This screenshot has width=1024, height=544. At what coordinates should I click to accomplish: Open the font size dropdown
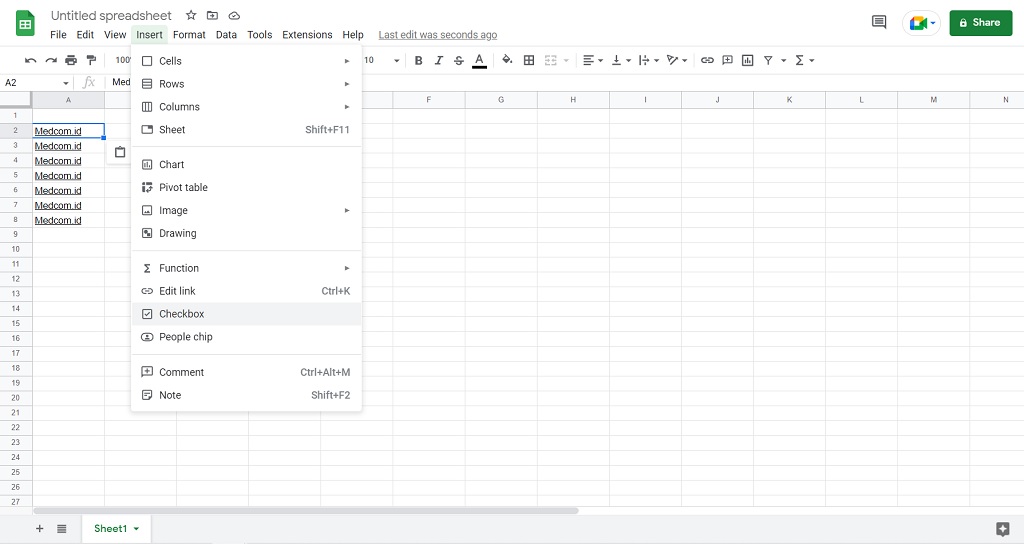tap(396, 60)
